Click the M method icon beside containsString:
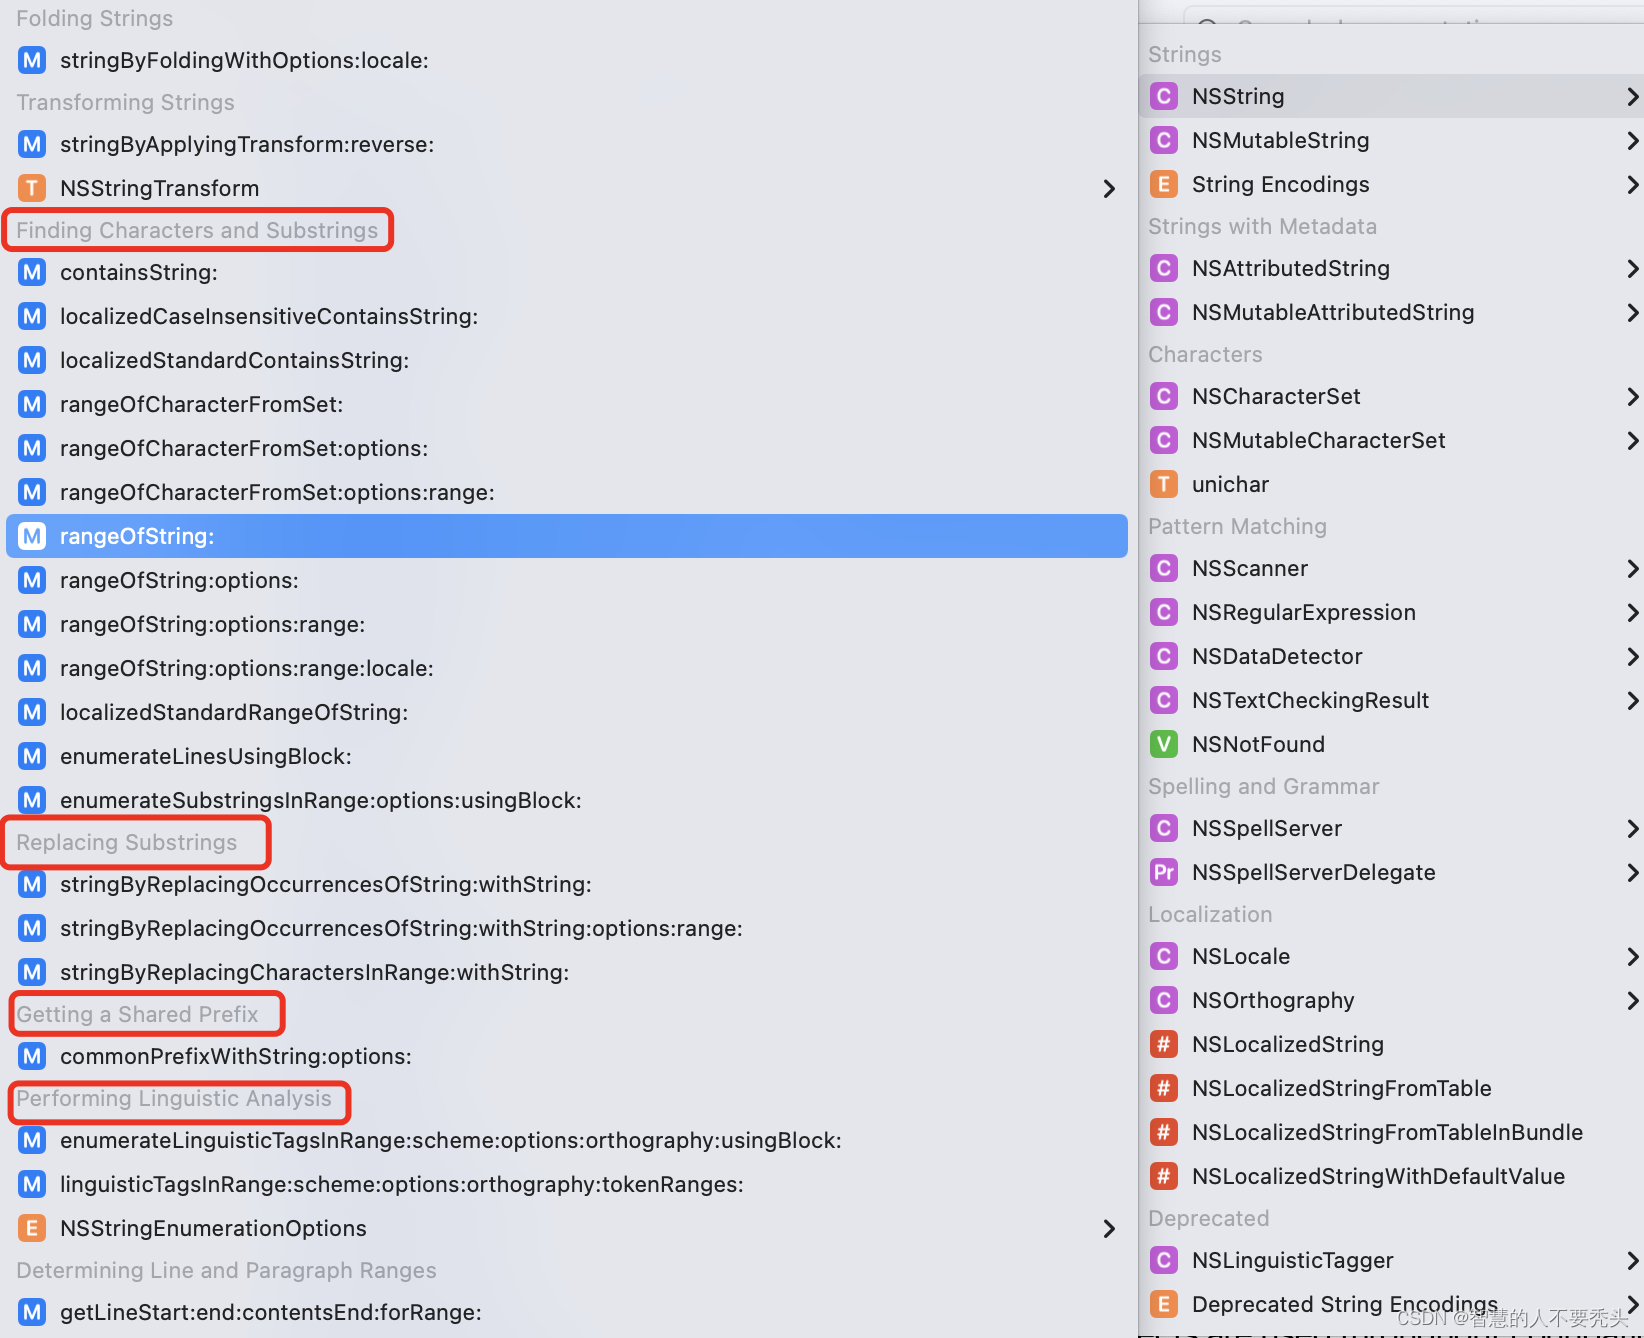The width and height of the screenshot is (1644, 1338). click(31, 272)
